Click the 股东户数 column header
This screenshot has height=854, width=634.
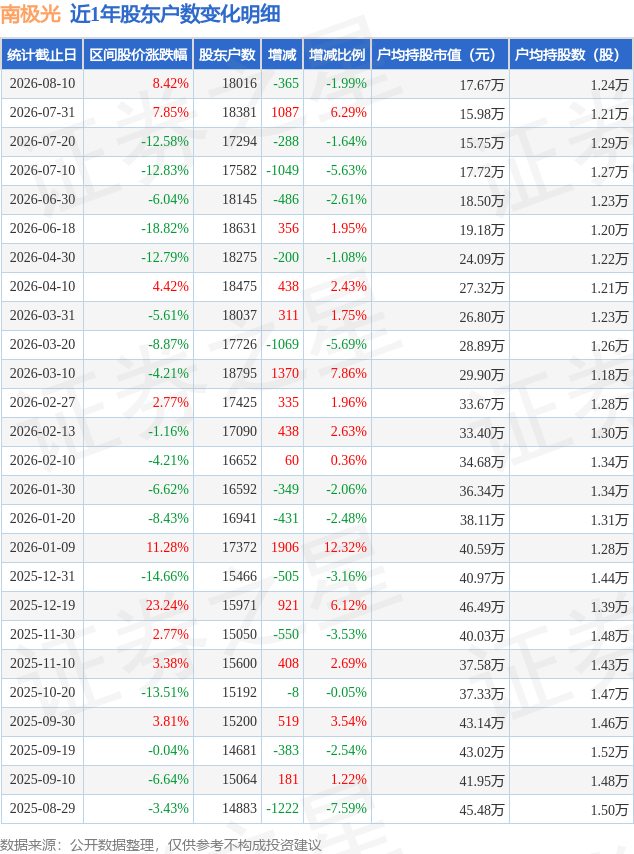coord(227,54)
